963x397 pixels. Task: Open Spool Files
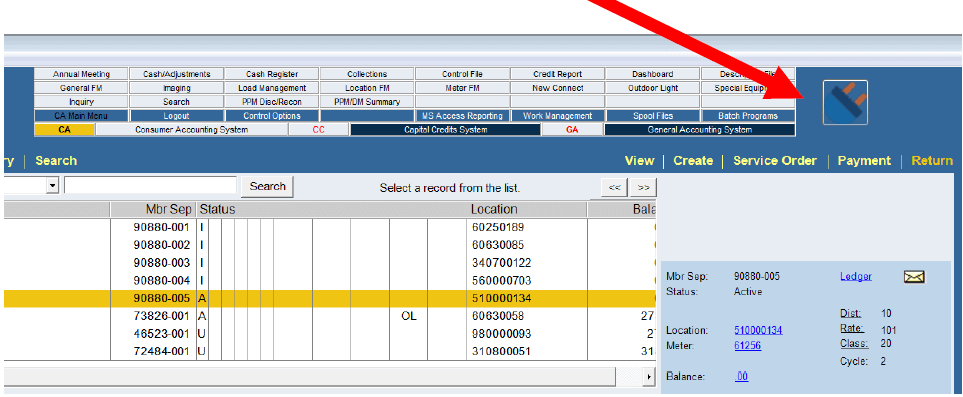tap(653, 116)
